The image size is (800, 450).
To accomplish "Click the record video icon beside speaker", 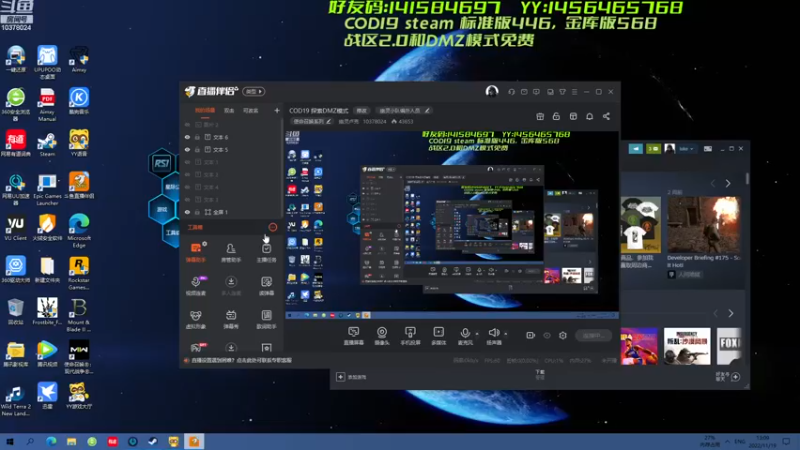I will (531, 335).
